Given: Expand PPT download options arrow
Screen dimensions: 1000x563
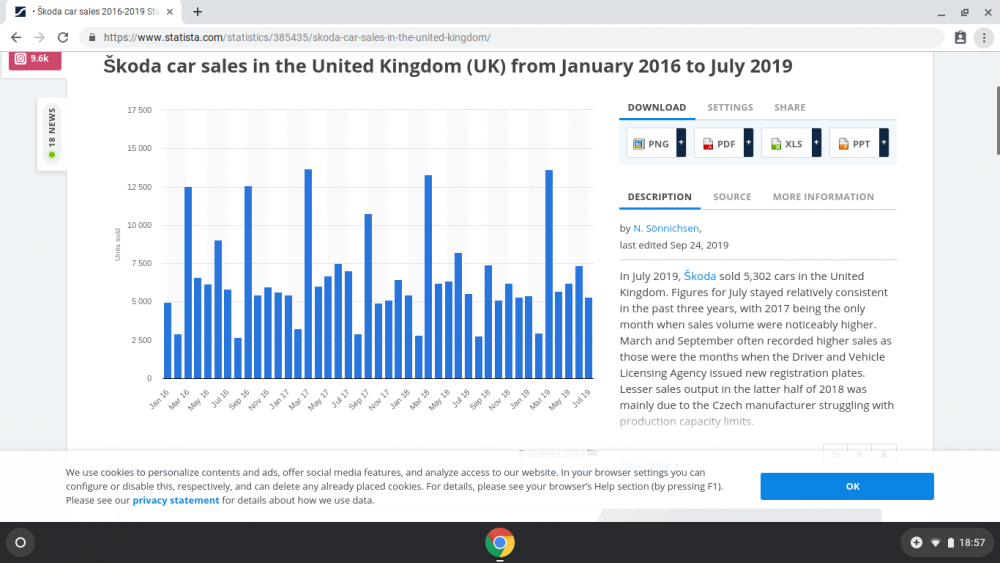Looking at the screenshot, I should (884, 143).
